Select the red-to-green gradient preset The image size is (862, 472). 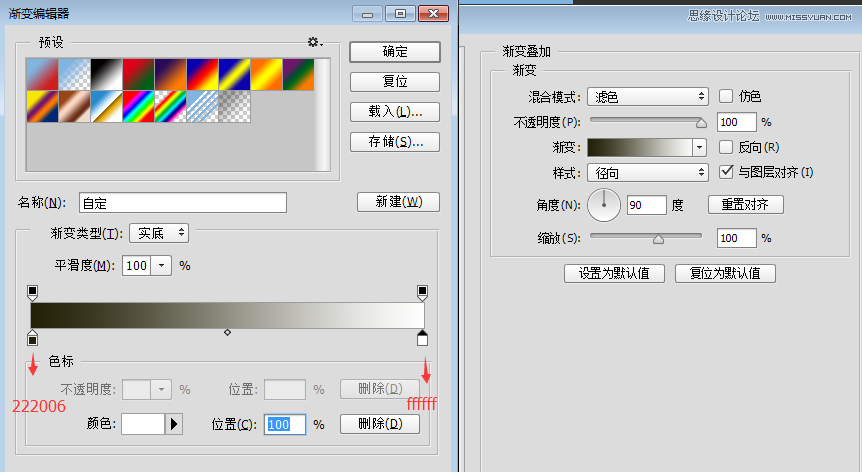(139, 75)
